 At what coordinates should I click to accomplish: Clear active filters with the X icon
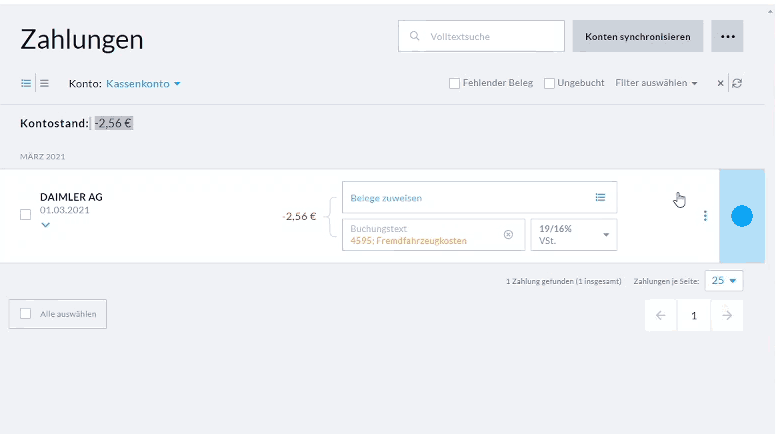(x=720, y=83)
